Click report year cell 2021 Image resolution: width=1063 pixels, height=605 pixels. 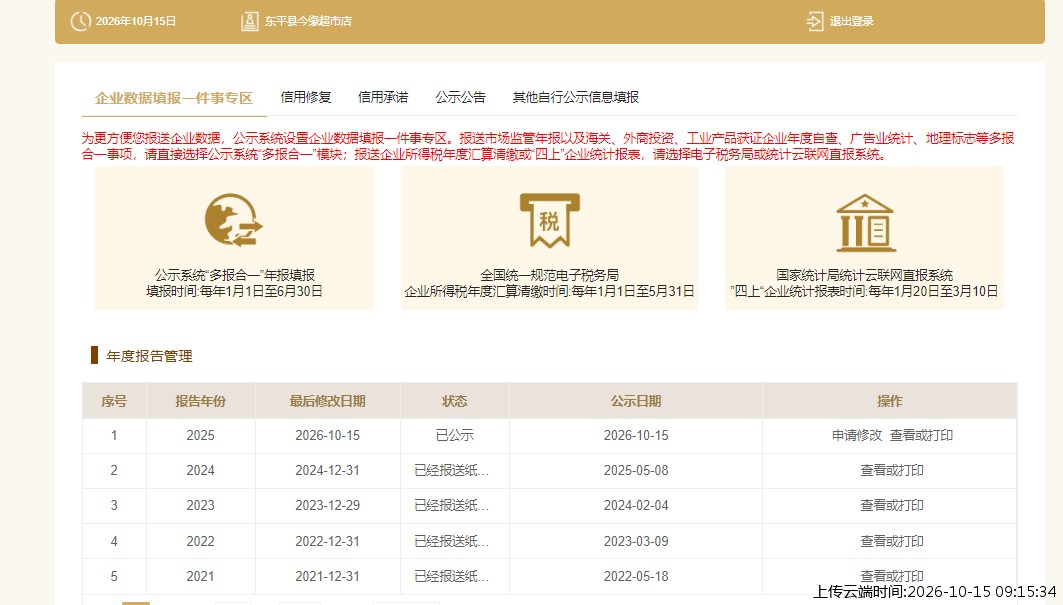201,577
